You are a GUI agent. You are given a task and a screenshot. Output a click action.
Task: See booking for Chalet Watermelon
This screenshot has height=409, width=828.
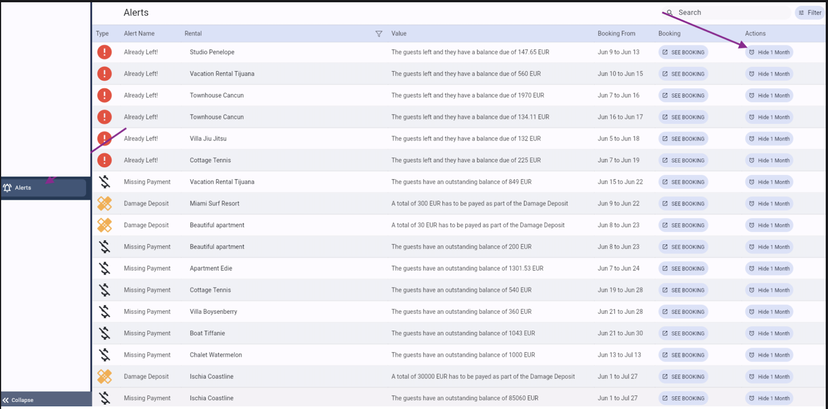click(683, 355)
